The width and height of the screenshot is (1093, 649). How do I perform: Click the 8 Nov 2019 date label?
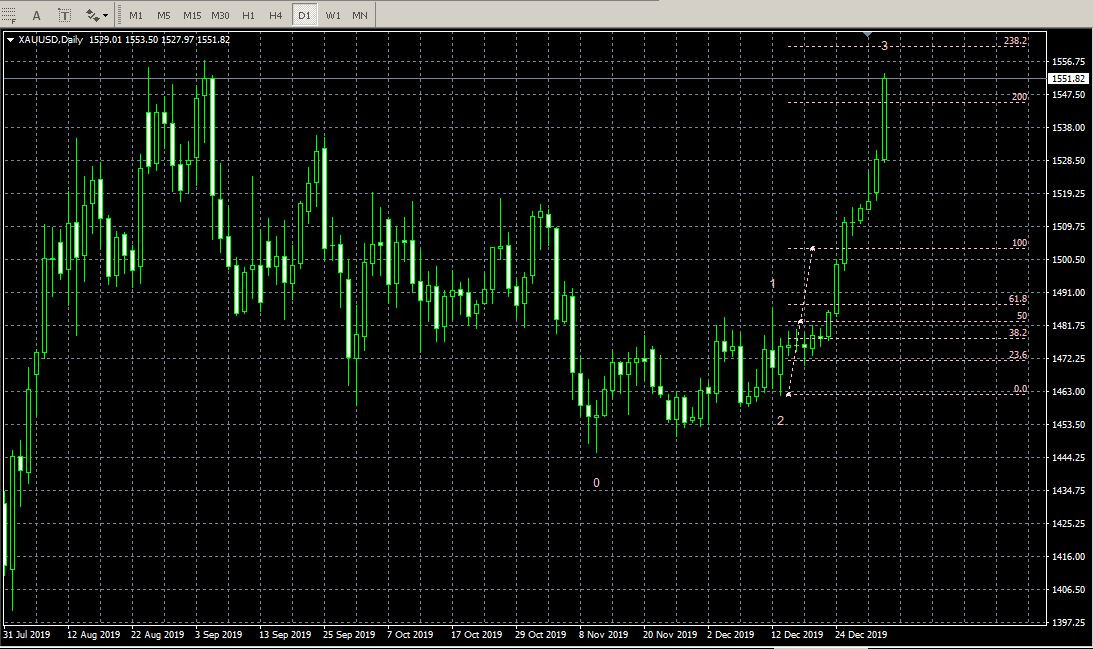pos(603,634)
